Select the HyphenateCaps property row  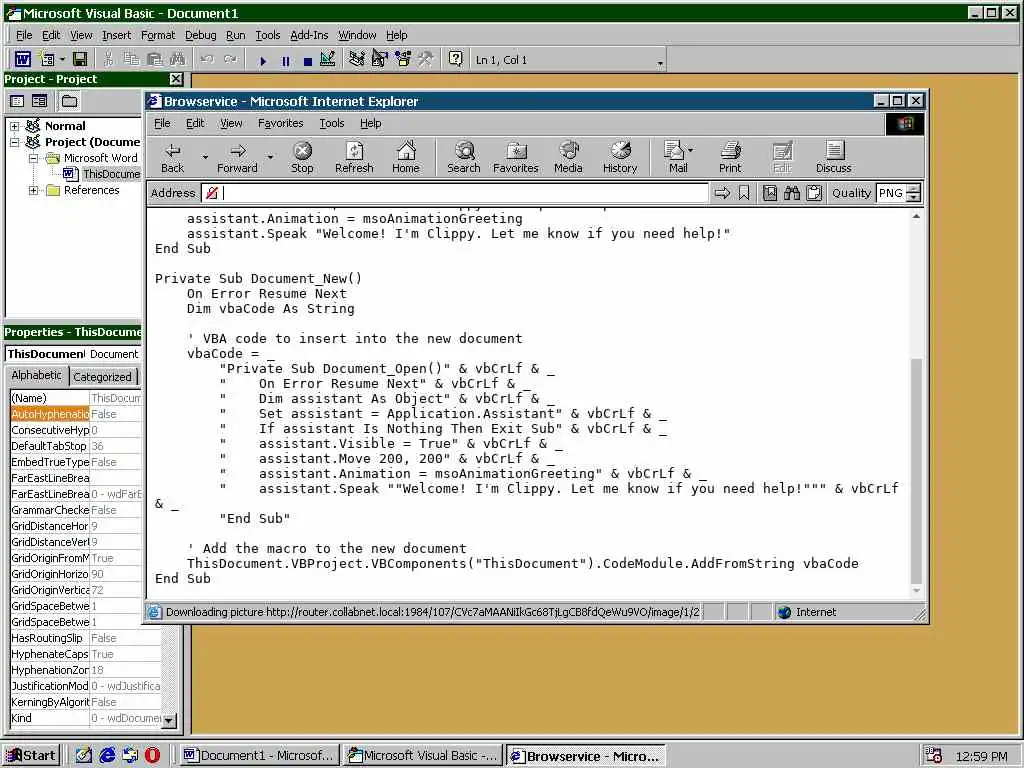pyautogui.click(x=86, y=654)
